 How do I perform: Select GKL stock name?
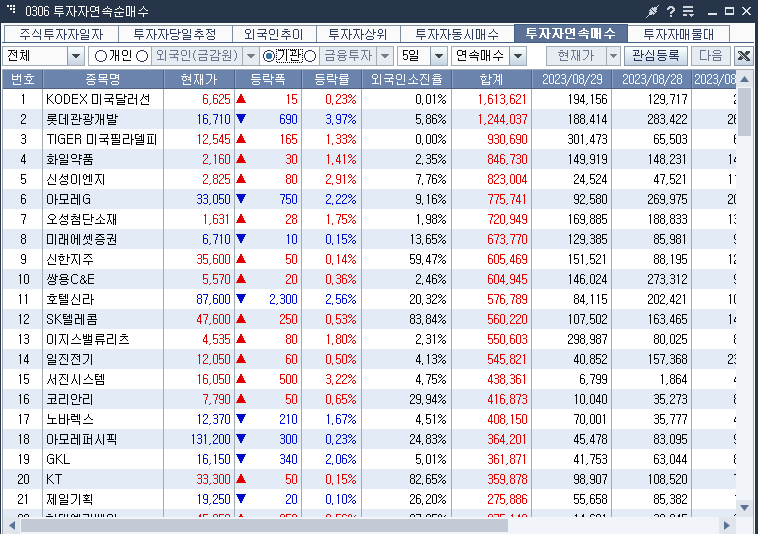pyautogui.click(x=58, y=460)
